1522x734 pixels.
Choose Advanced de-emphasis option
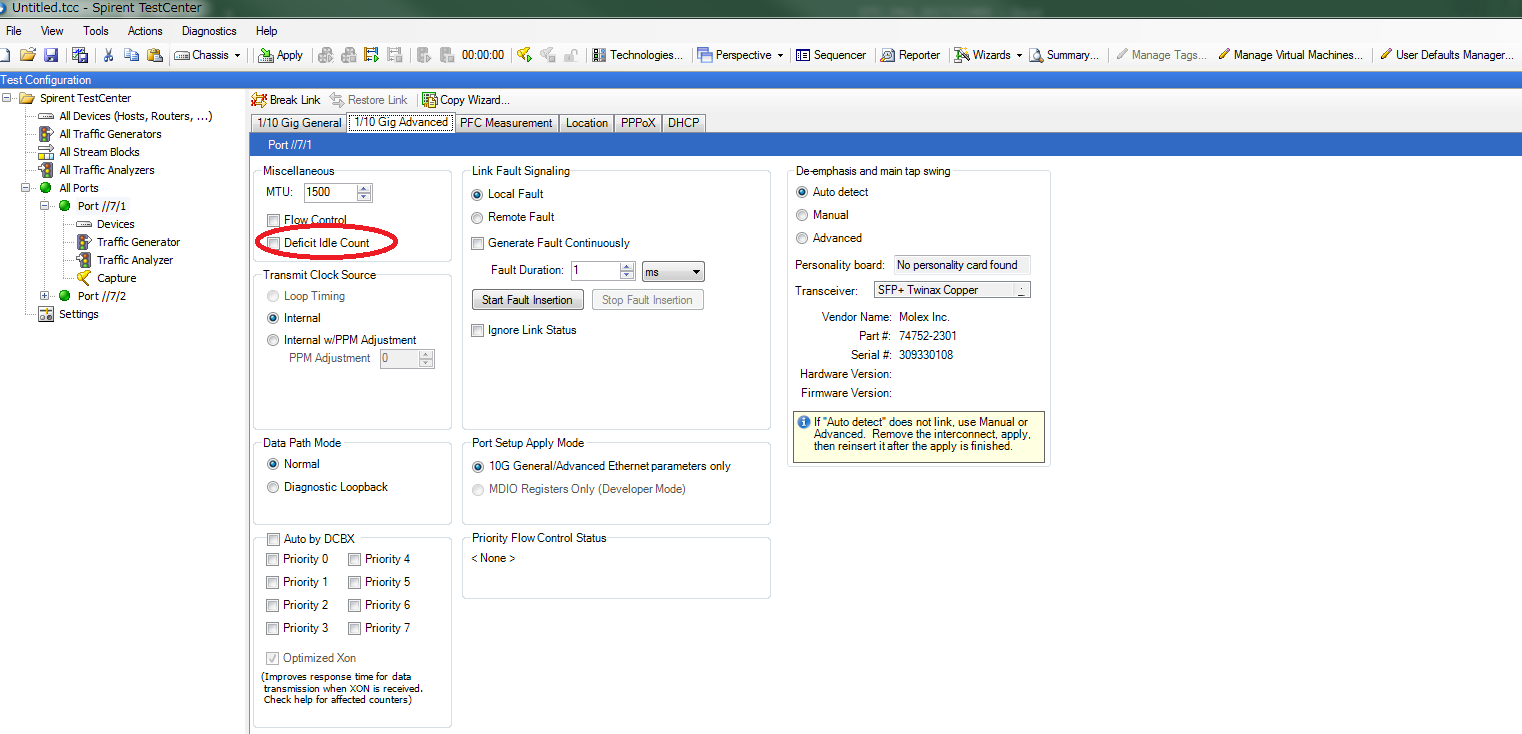(802, 238)
